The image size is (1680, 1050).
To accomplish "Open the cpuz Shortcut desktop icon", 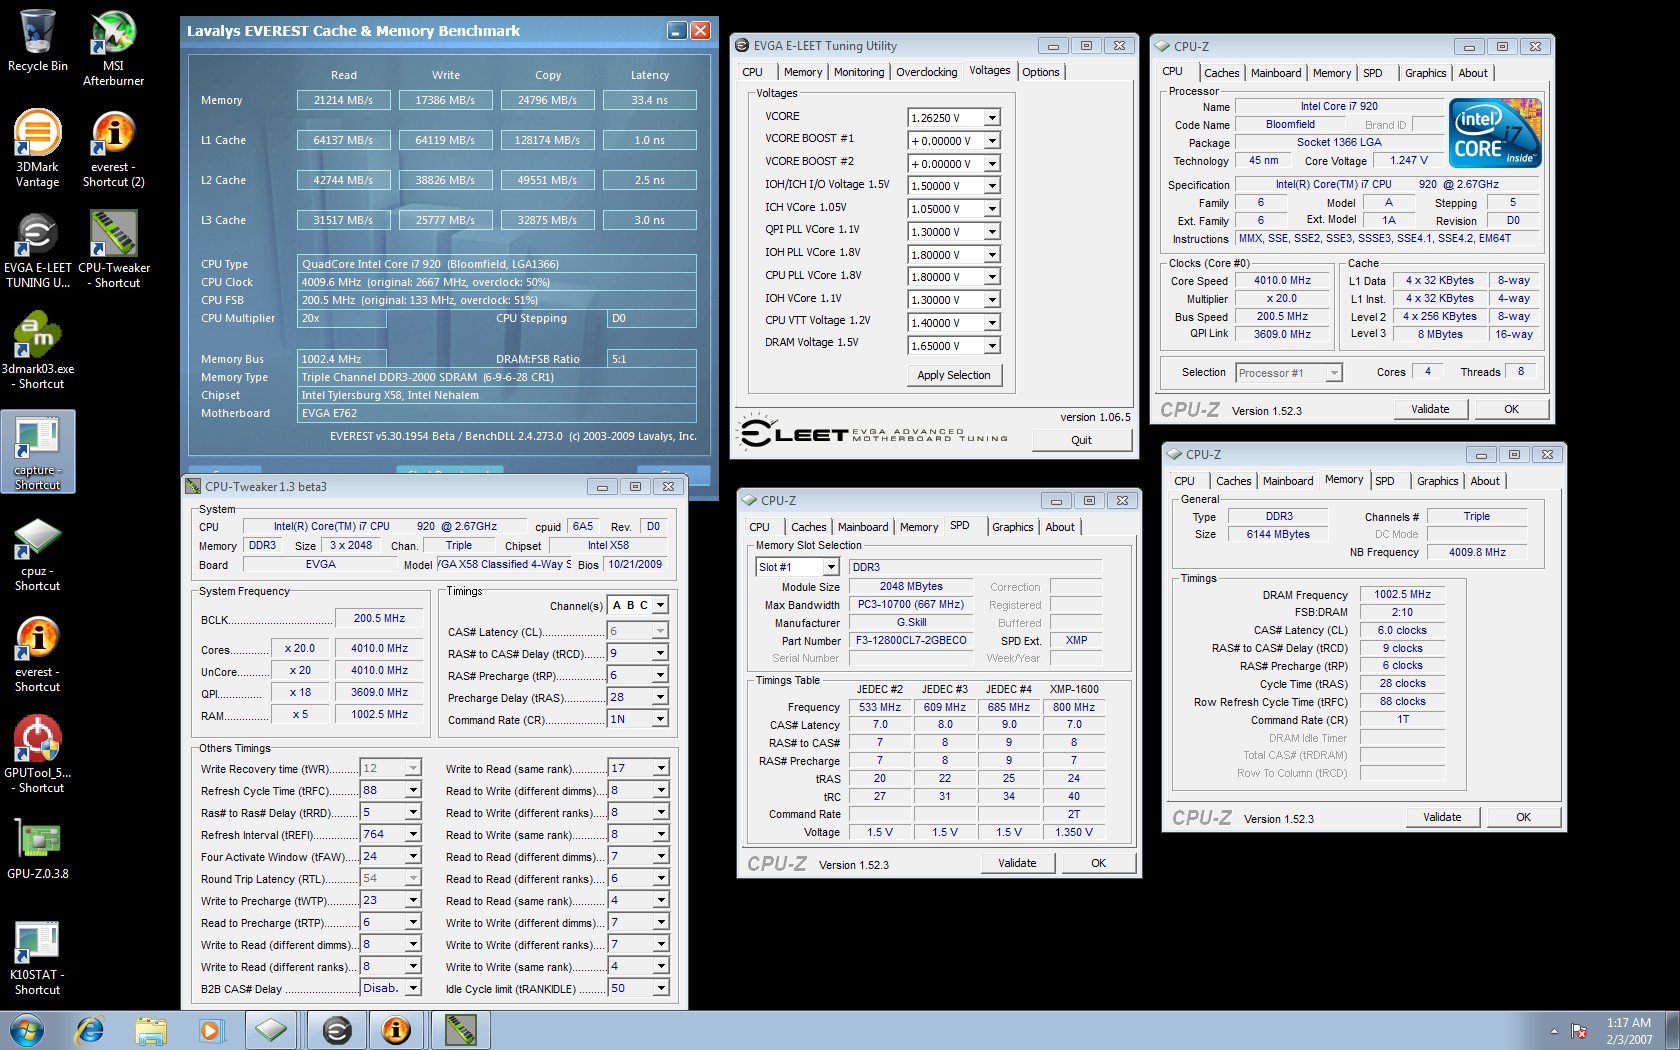I will (38, 554).
